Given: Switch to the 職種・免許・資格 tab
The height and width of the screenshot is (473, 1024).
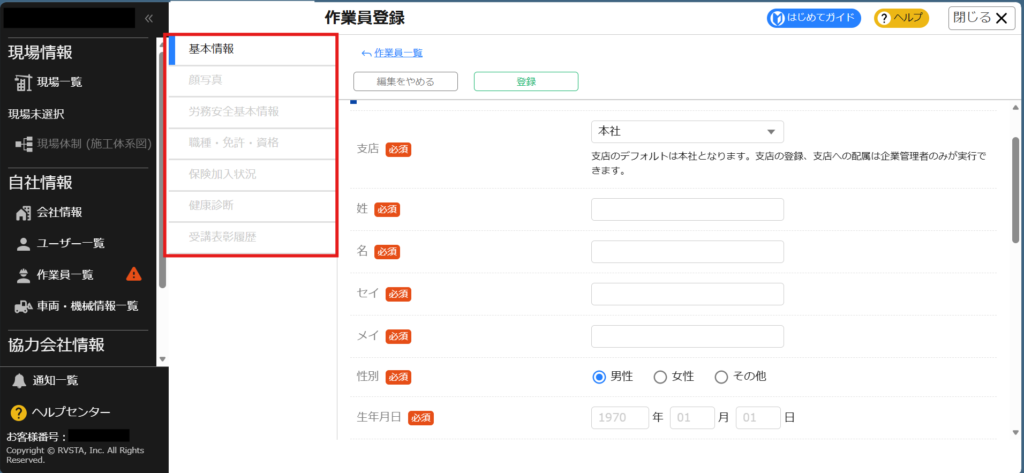Looking at the screenshot, I should pos(253,144).
